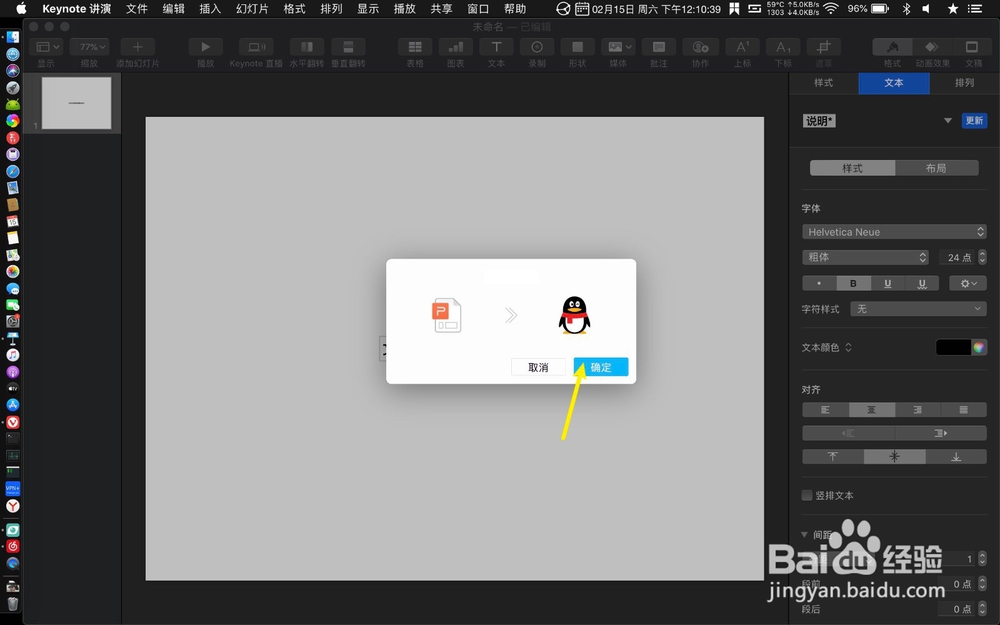The height and width of the screenshot is (625, 1000).
Task: Apply subscript with 下标 icon
Action: (x=783, y=47)
